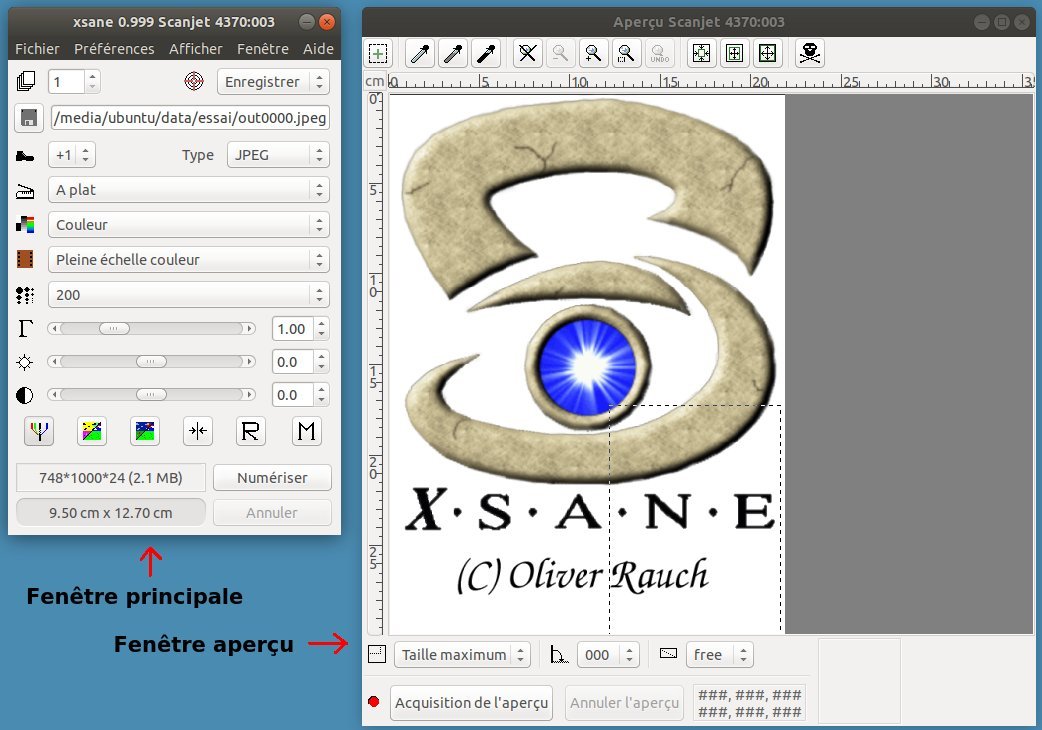This screenshot has width=1042, height=730.
Task: Click the 748*1000*24 (2.1 MB) info box
Action: pos(111,478)
